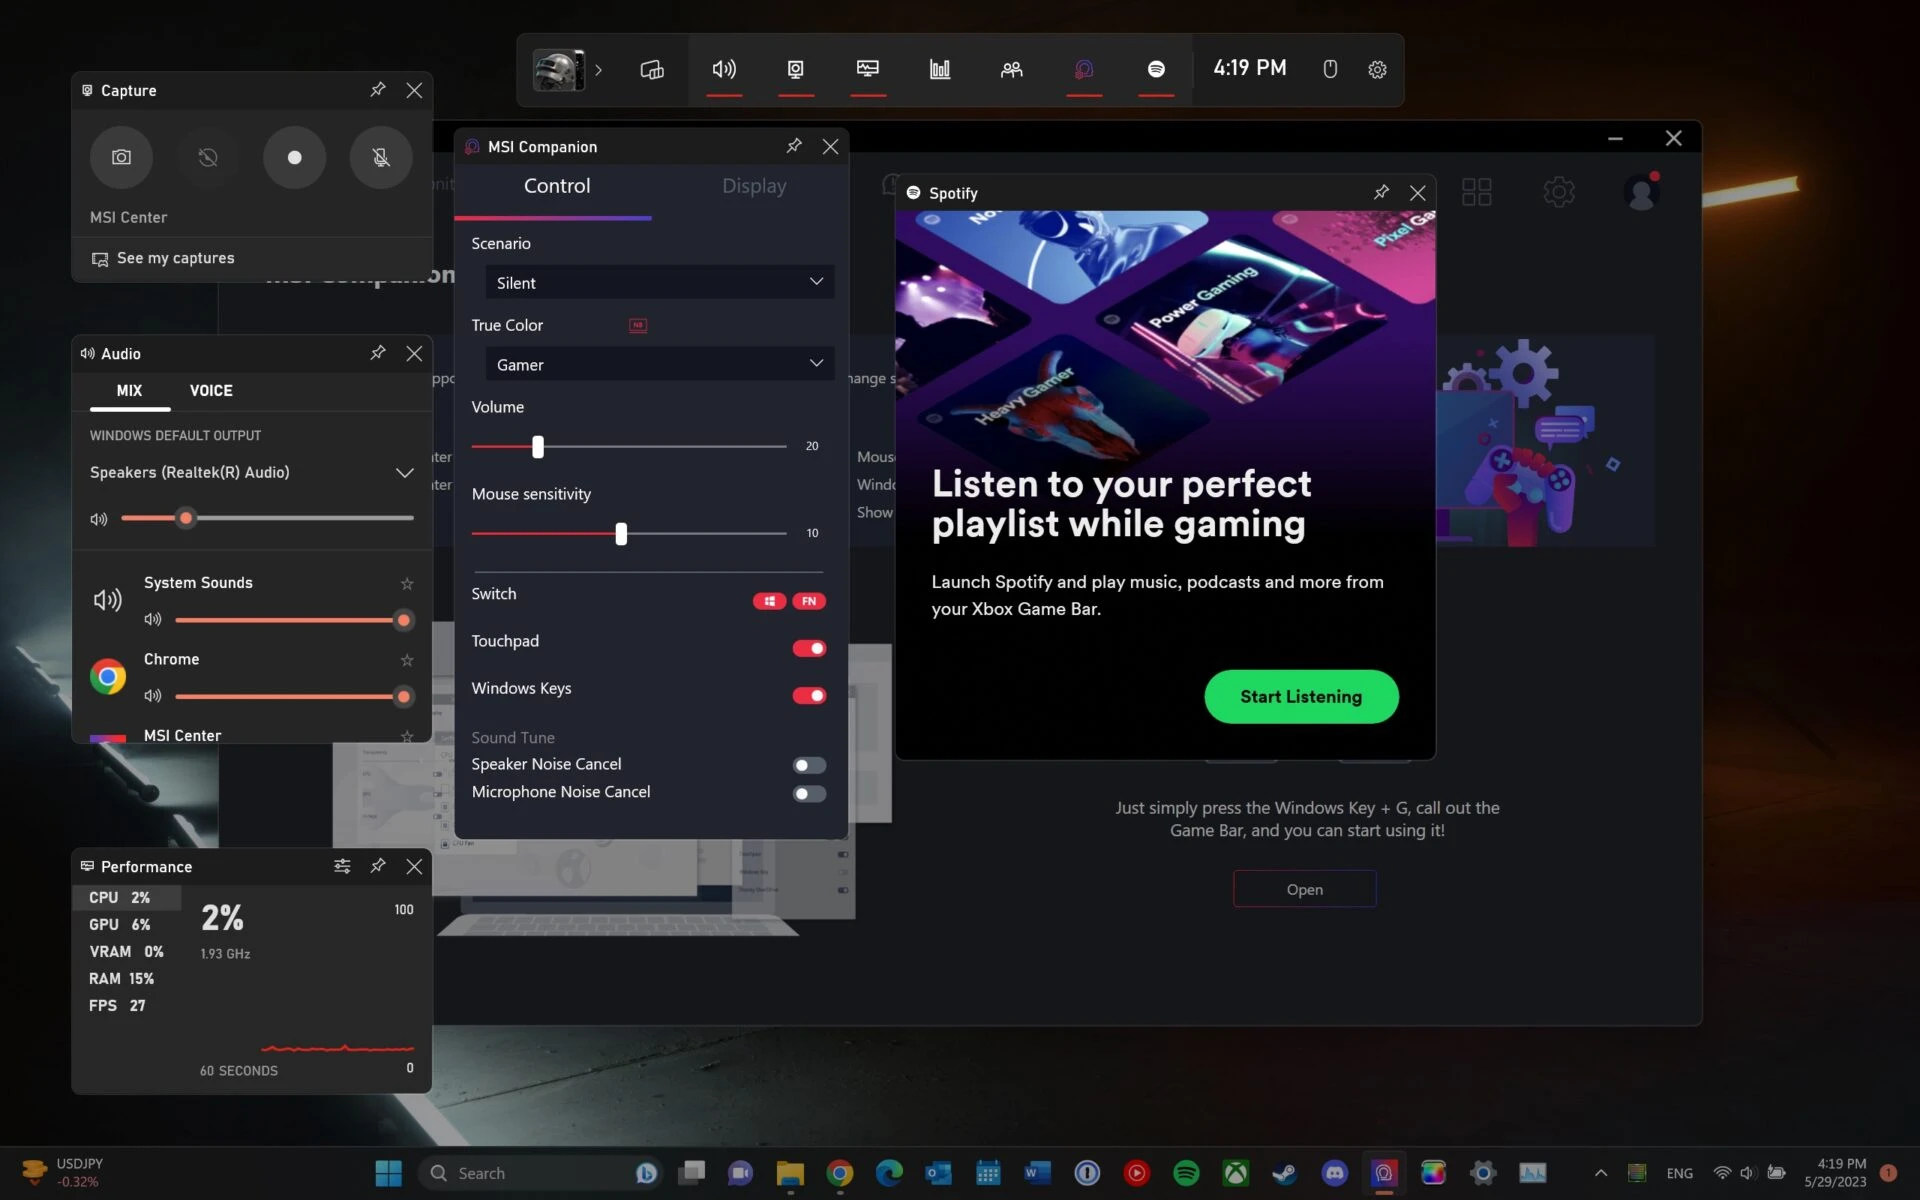Open Xbox Social widget from Game Bar
Image resolution: width=1920 pixels, height=1200 pixels.
click(x=1012, y=69)
